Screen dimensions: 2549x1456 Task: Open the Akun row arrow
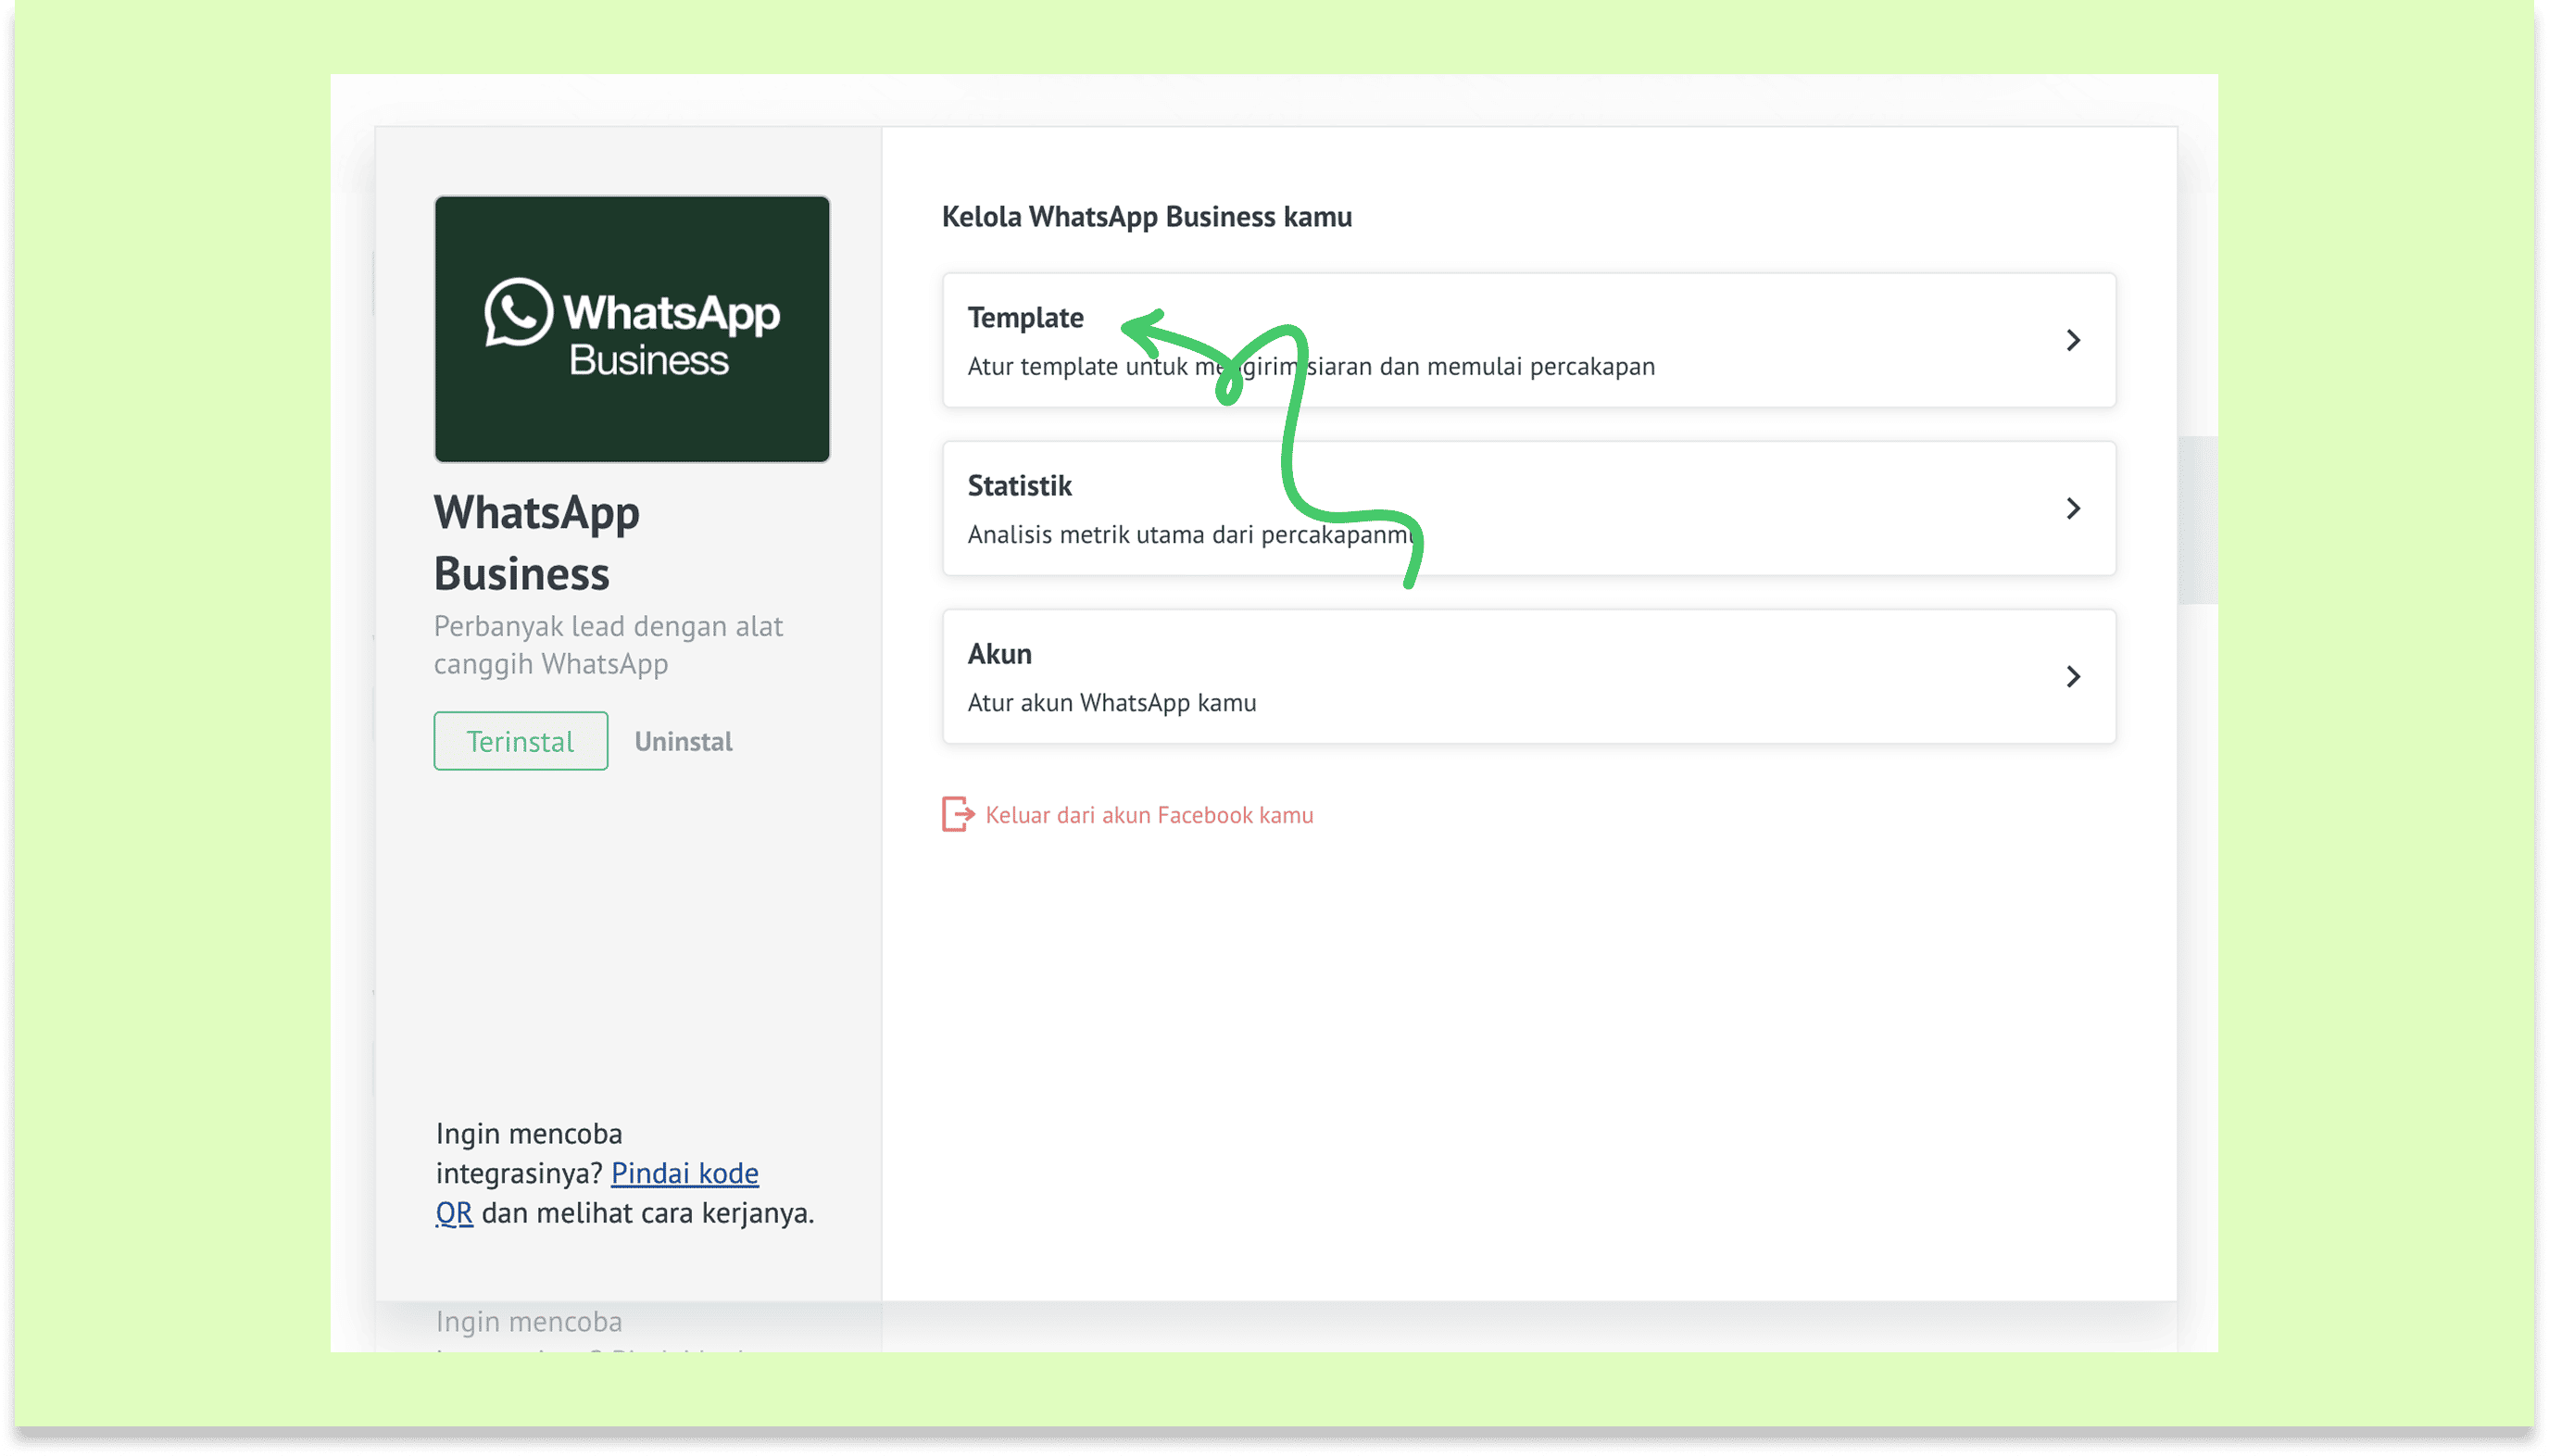2072,677
